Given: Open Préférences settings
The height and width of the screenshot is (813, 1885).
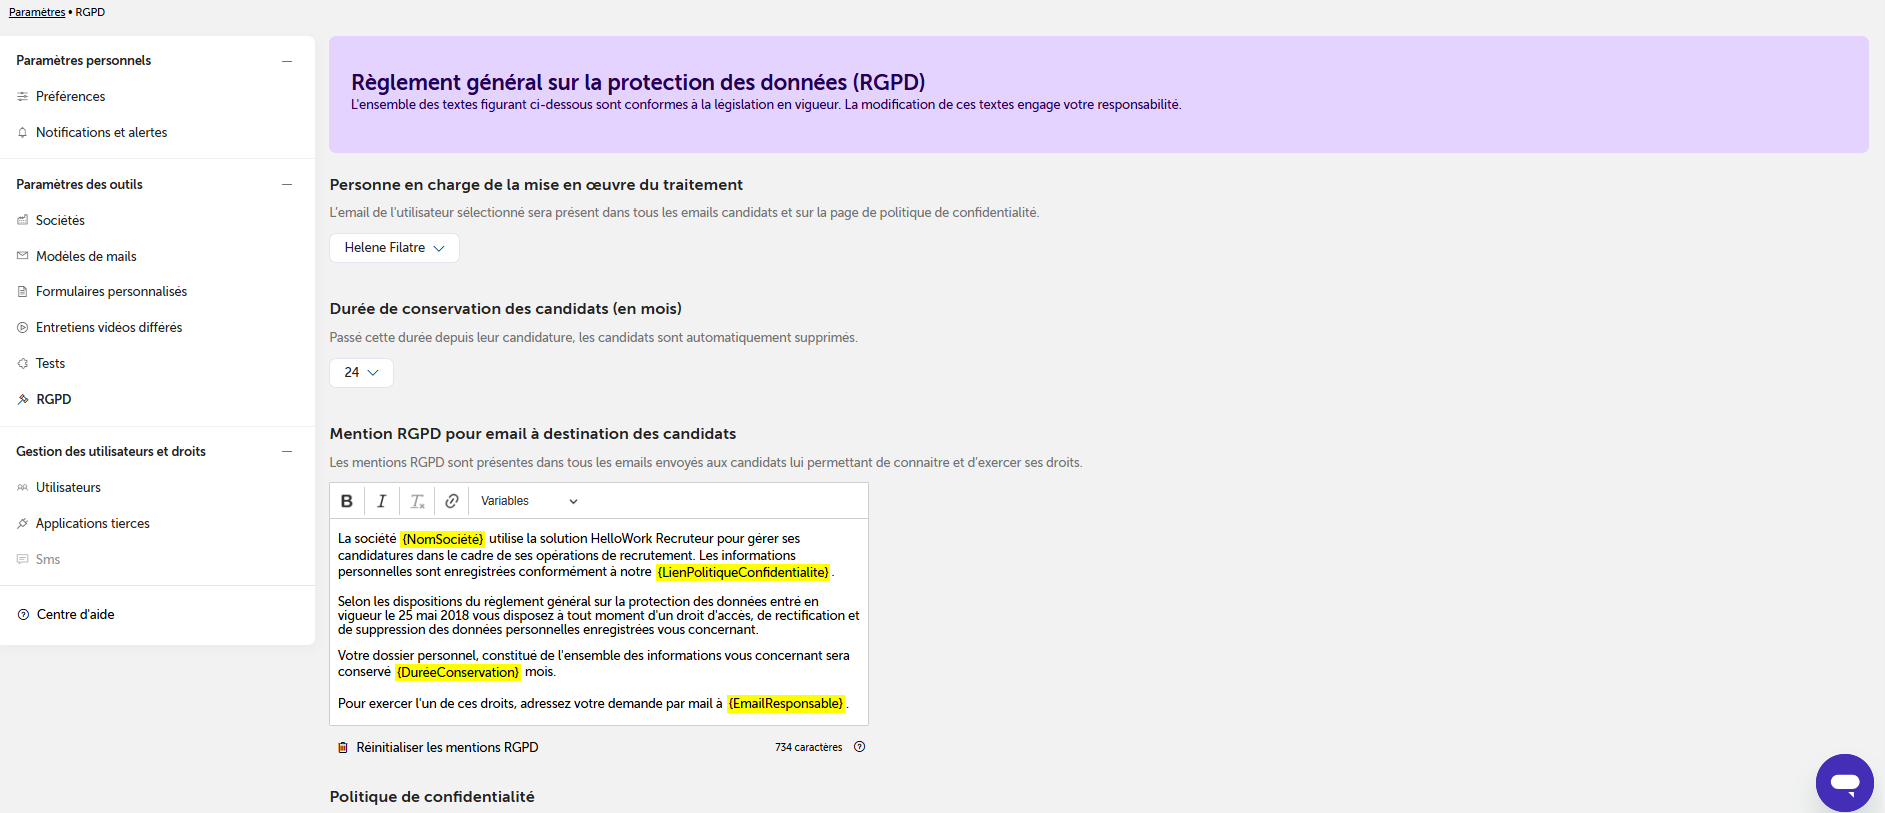Looking at the screenshot, I should pos(70,97).
